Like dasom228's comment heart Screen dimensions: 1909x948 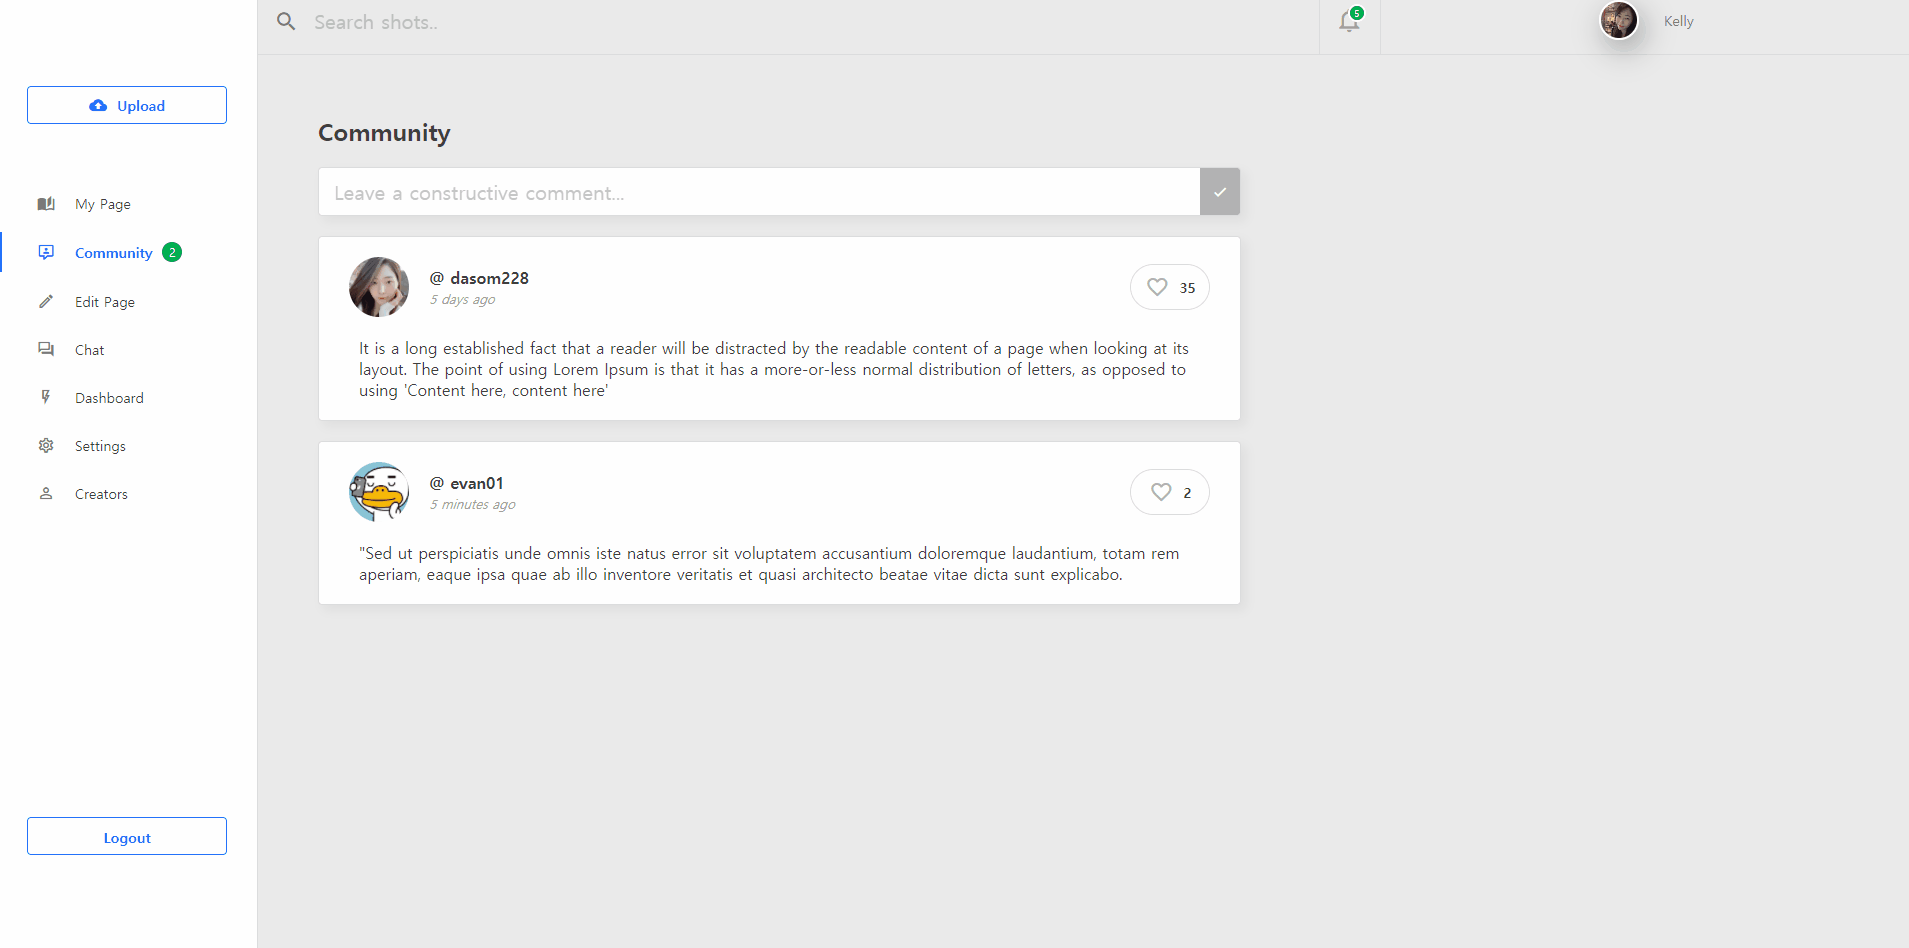pos(1157,287)
